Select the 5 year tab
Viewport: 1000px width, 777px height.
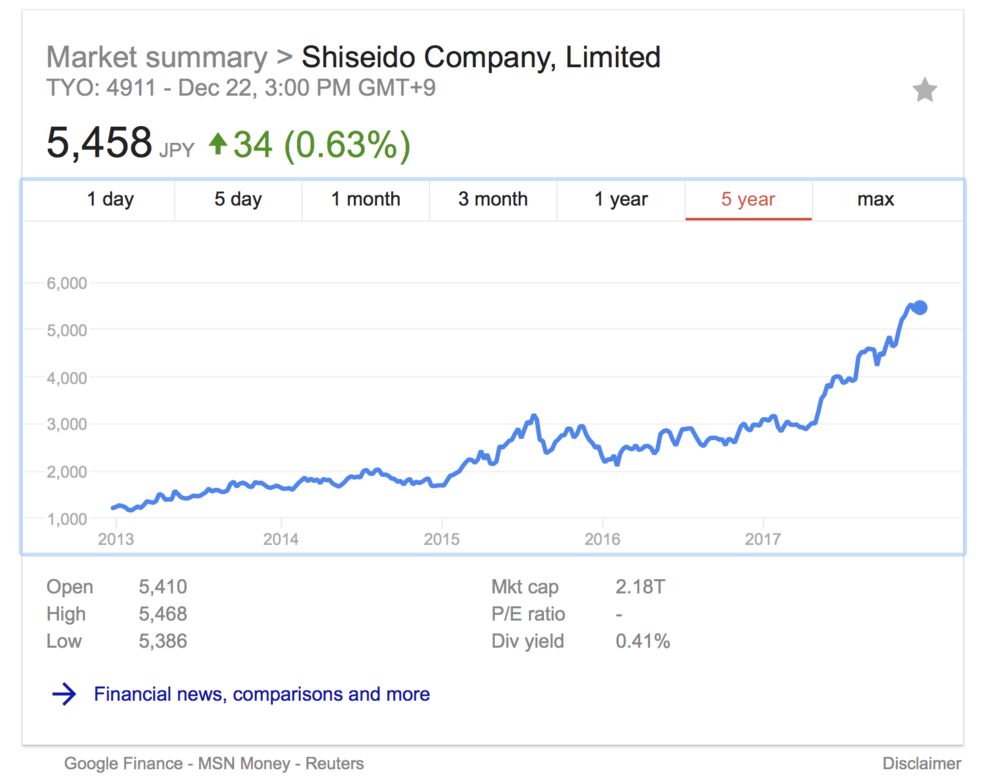point(749,200)
